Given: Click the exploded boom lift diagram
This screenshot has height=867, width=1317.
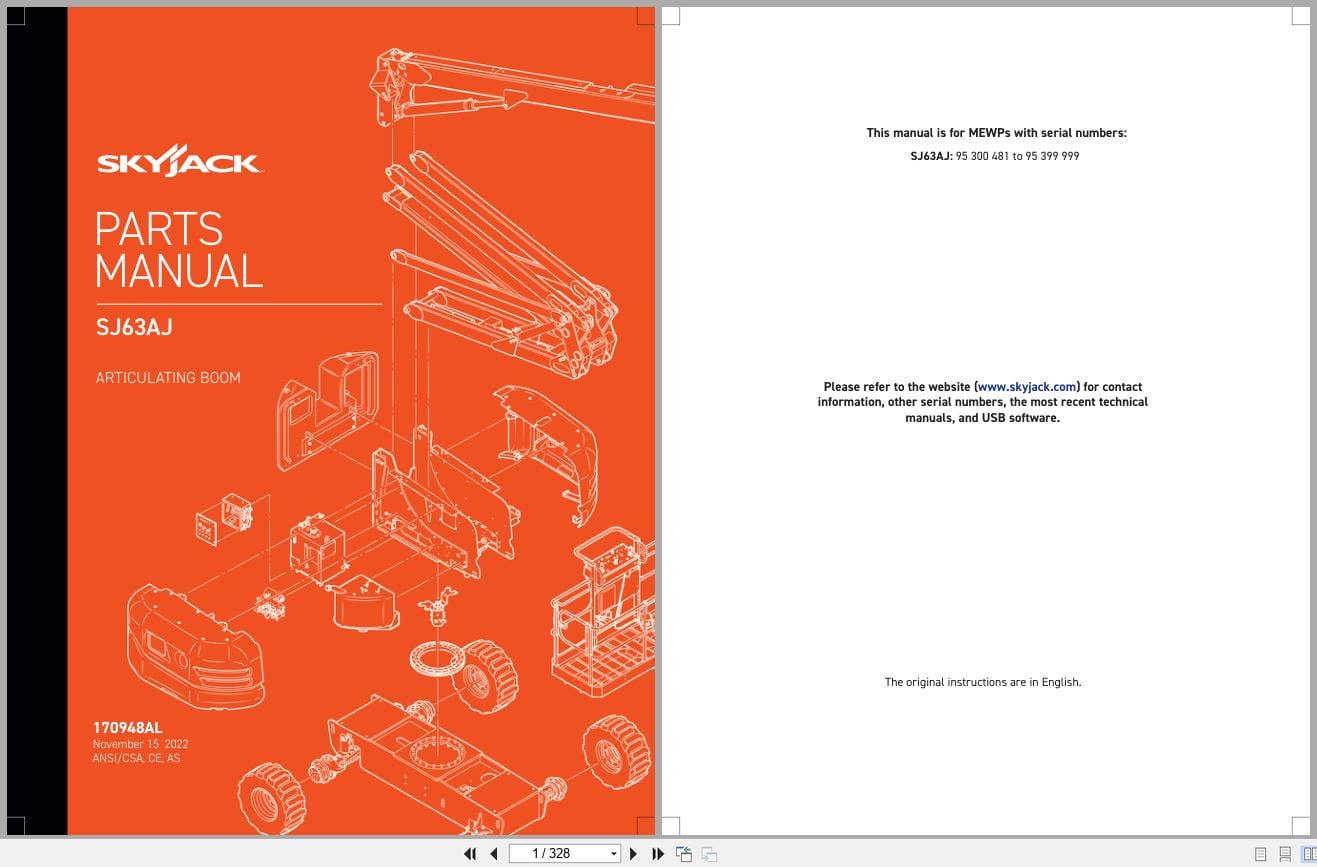Looking at the screenshot, I should tap(430, 450).
